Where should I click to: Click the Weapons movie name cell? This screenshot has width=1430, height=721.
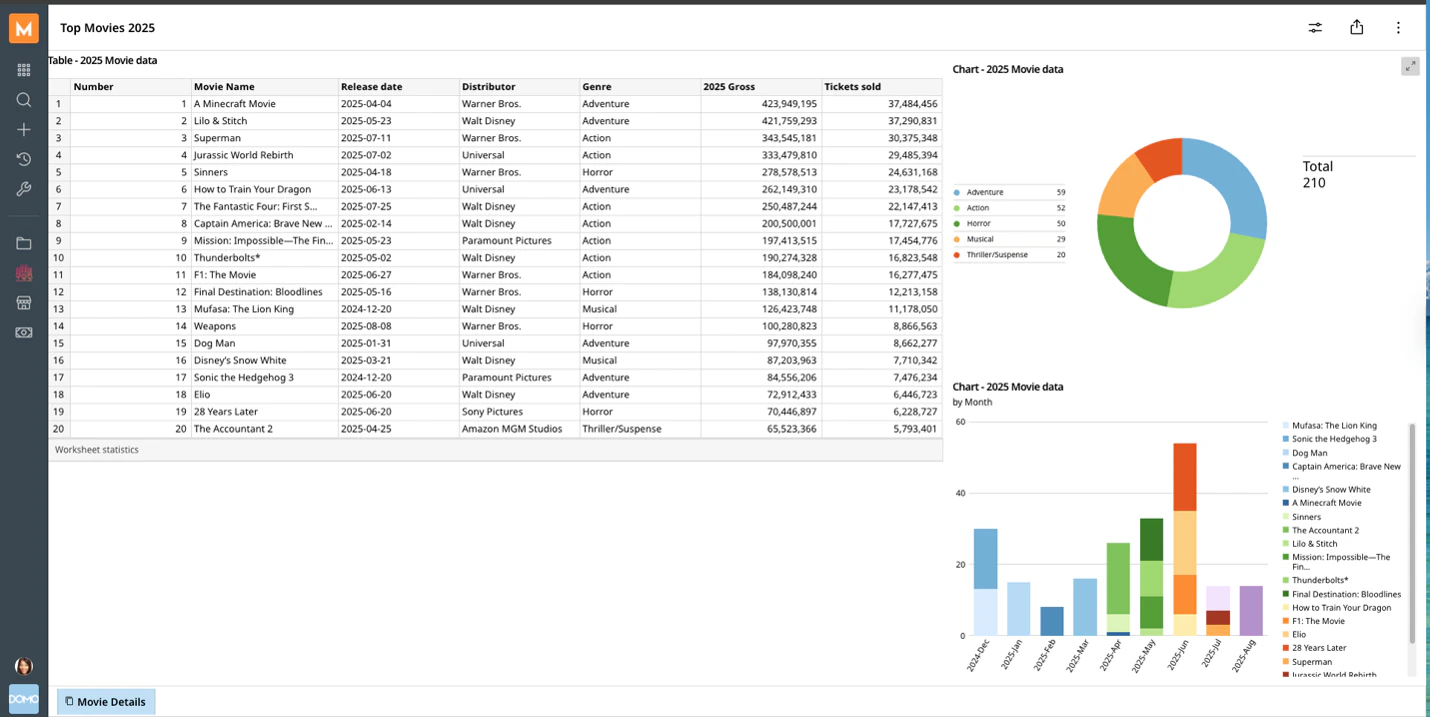click(x=264, y=326)
